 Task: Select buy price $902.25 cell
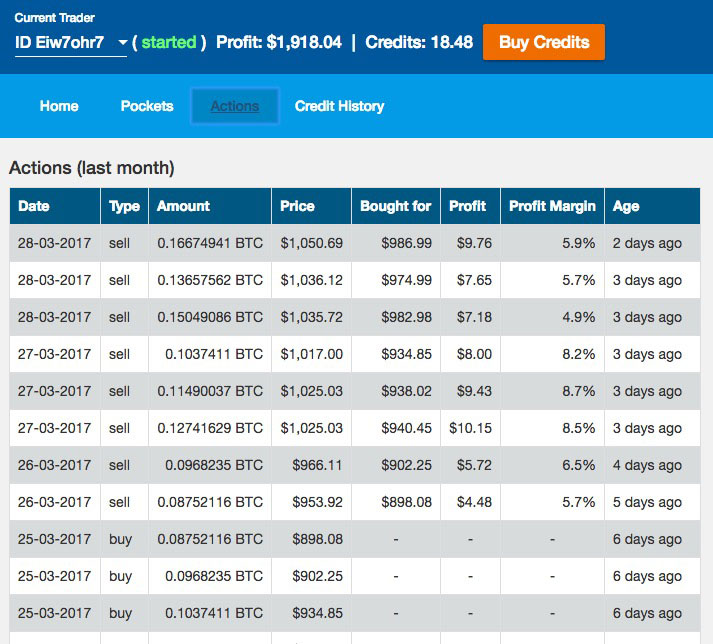pyautogui.click(x=311, y=576)
